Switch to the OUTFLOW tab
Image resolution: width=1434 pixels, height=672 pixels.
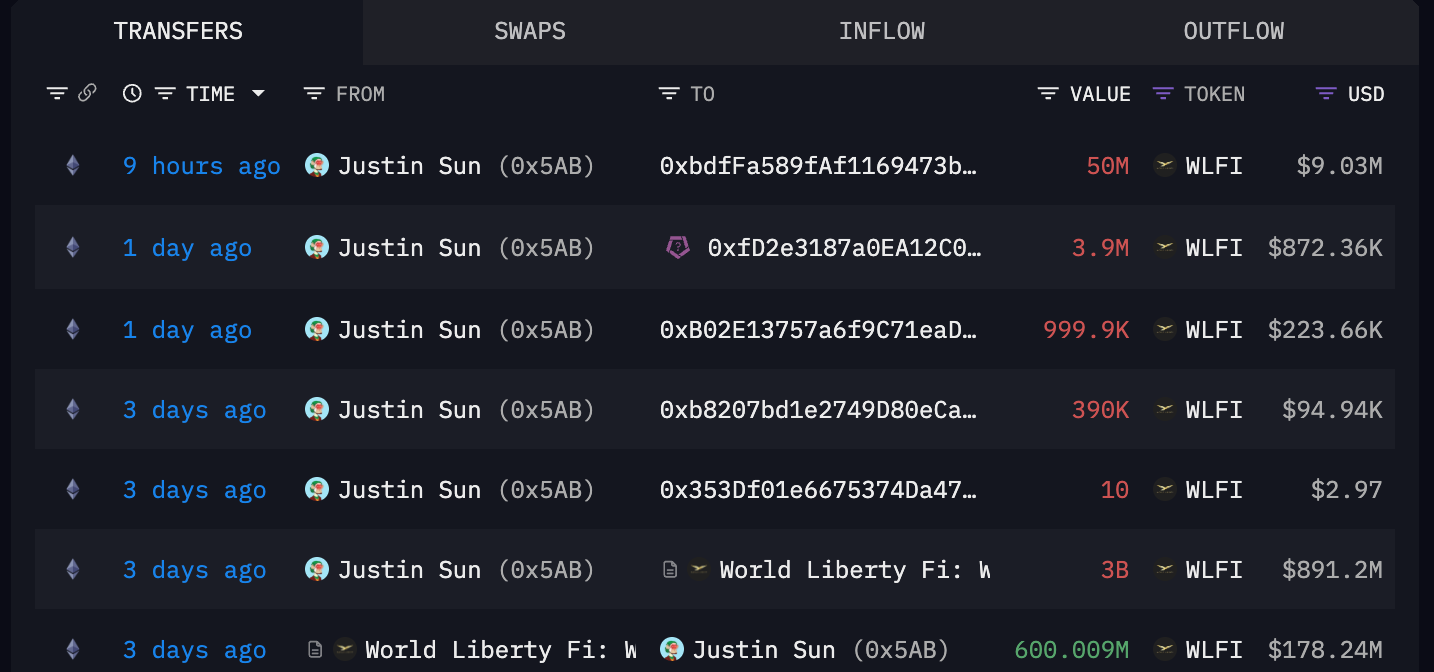click(x=1233, y=31)
